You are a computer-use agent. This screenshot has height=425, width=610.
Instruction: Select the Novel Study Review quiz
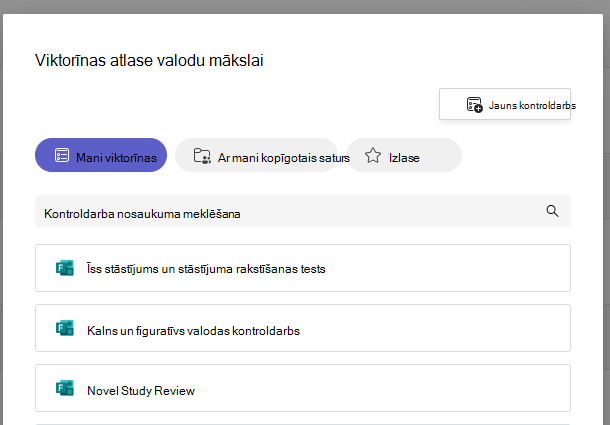(303, 388)
